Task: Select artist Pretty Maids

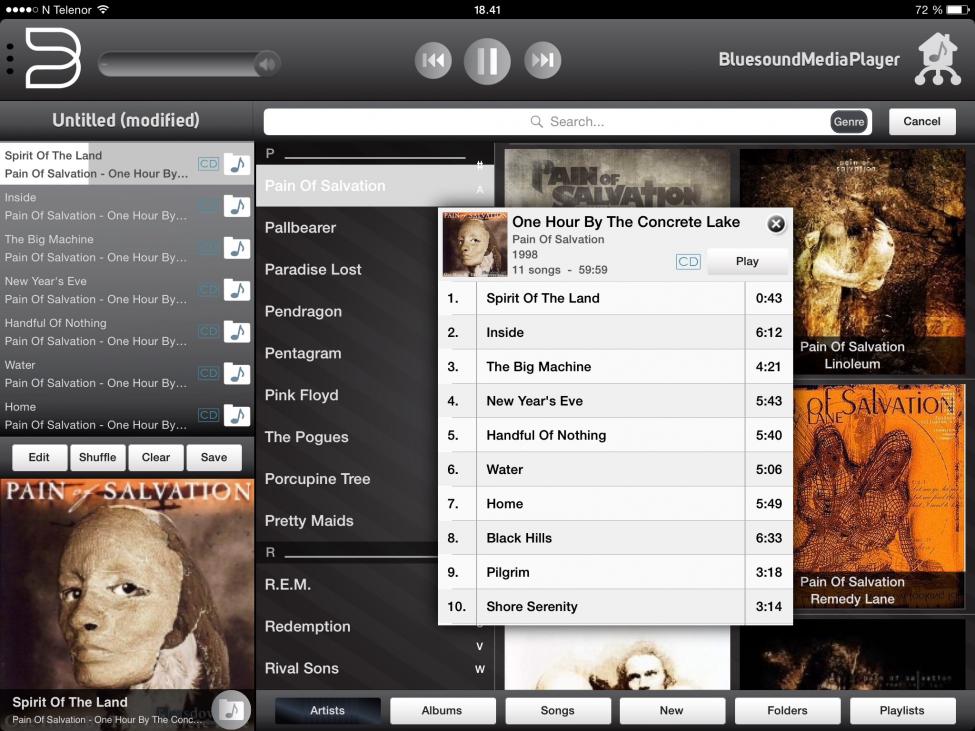Action: pos(347,521)
